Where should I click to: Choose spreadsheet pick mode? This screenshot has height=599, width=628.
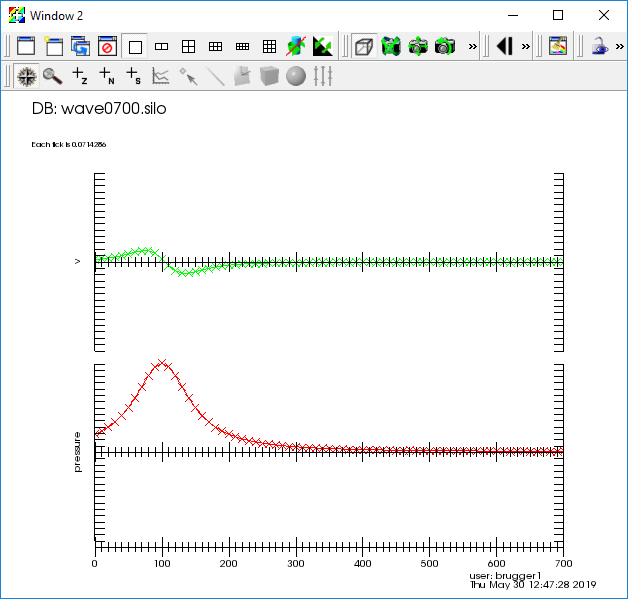[x=133, y=76]
